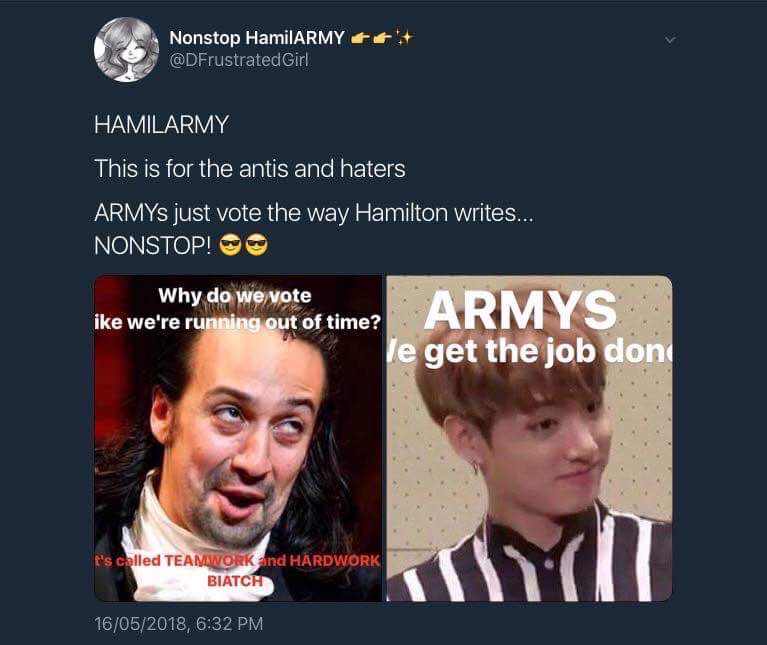Open the tweet options chevron menu
Viewport: 767px width, 645px height.
coord(670,40)
